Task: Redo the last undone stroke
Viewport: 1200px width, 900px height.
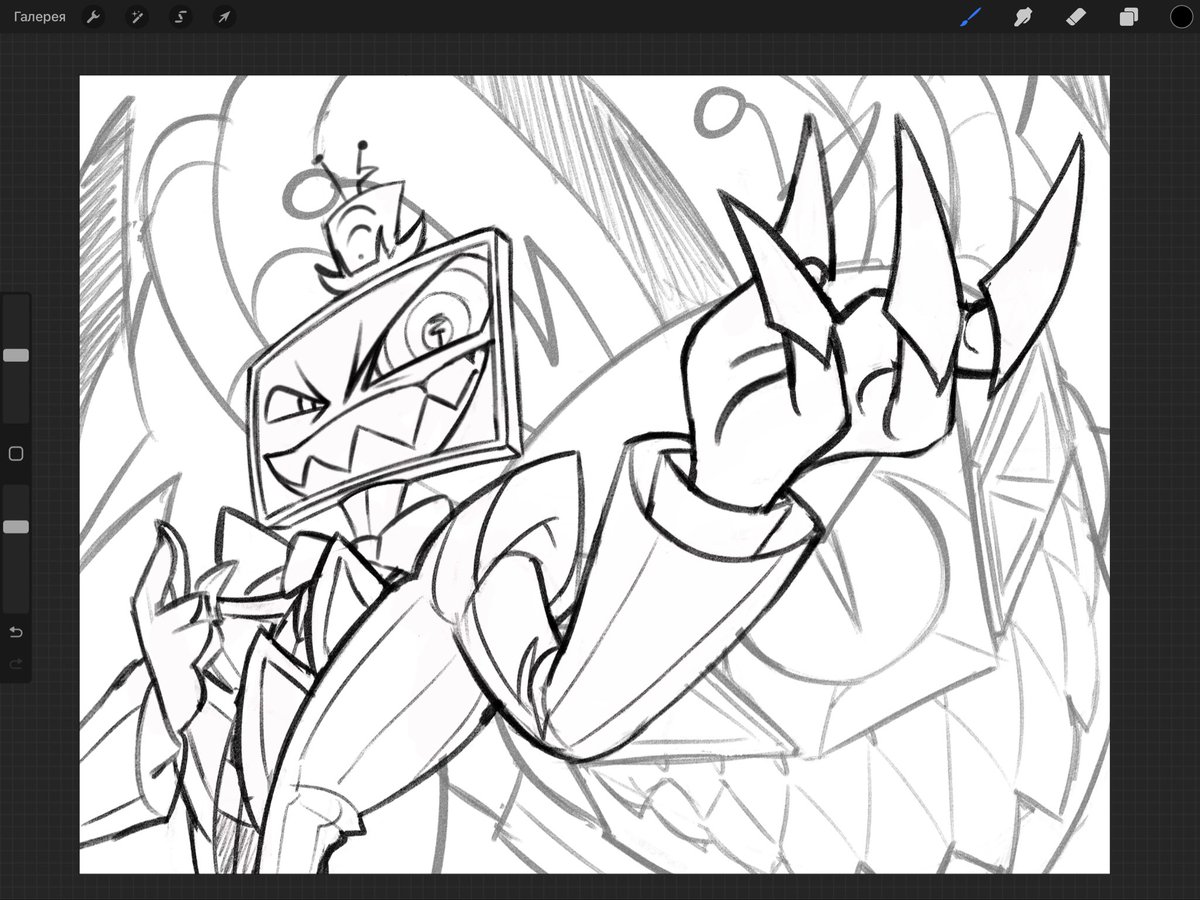Action: coord(16,664)
